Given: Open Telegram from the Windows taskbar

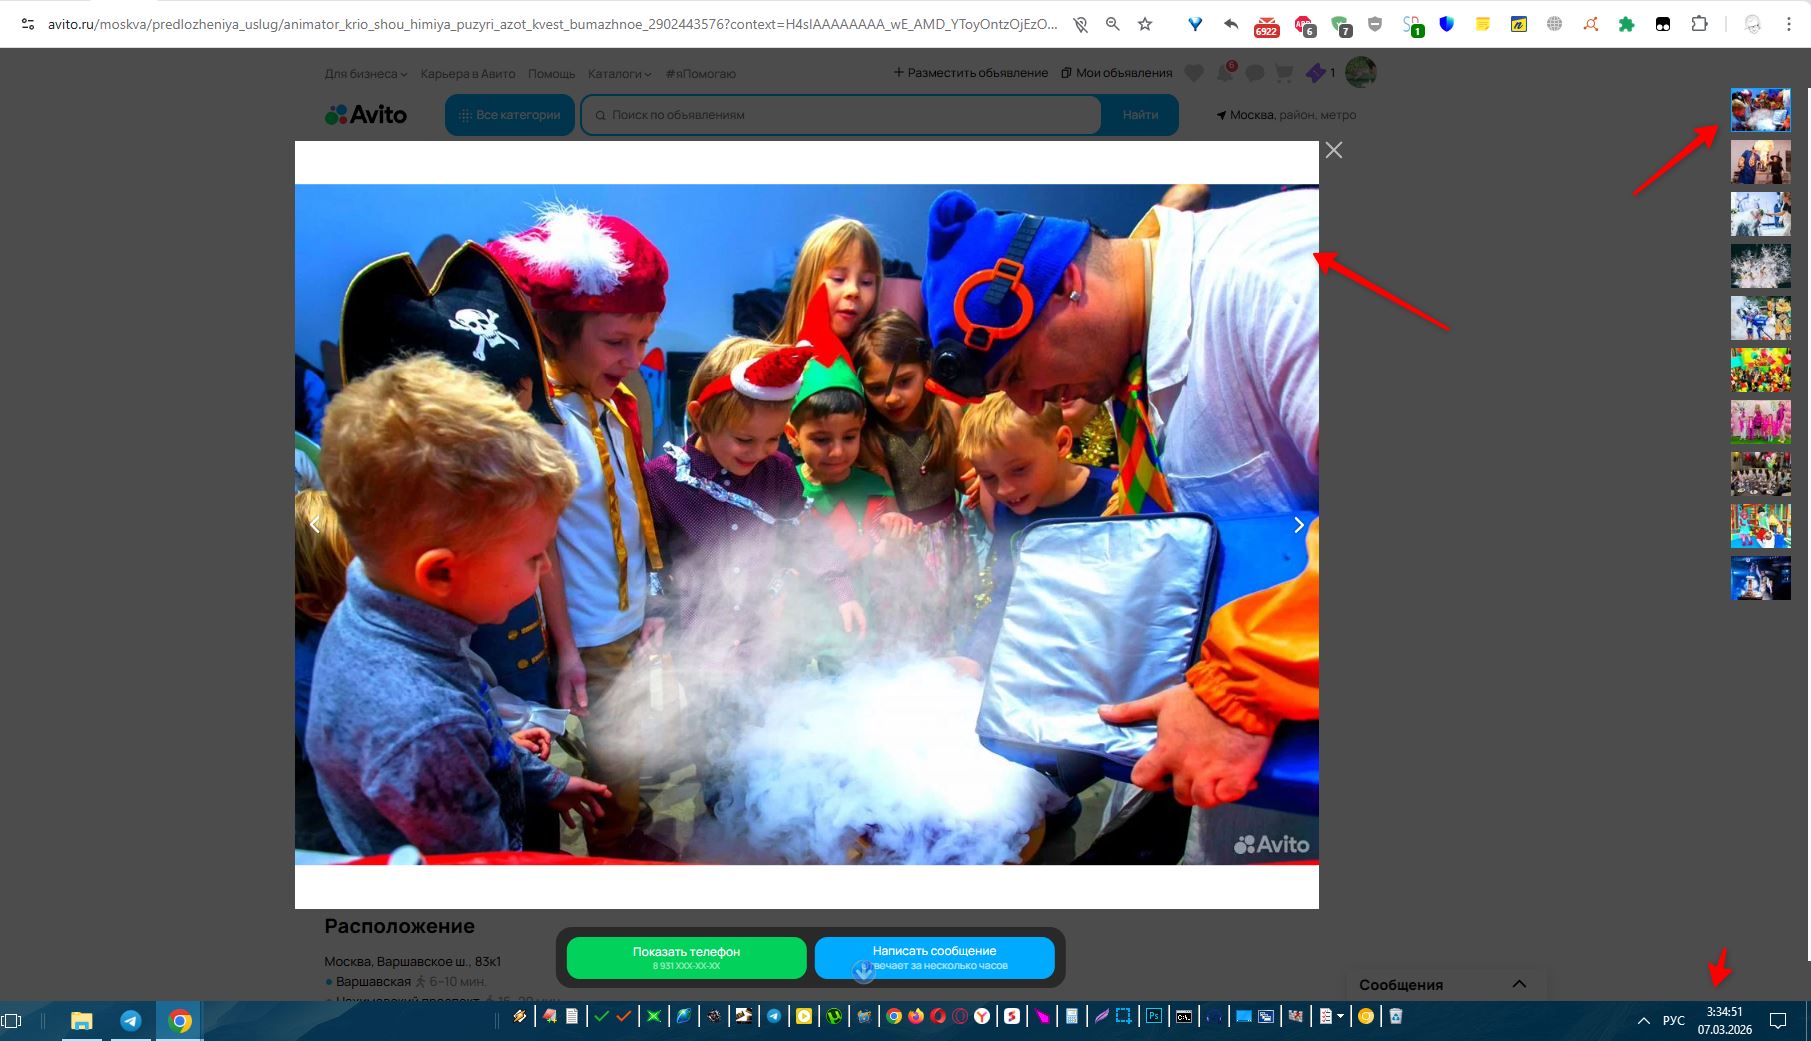Looking at the screenshot, I should coord(131,1020).
